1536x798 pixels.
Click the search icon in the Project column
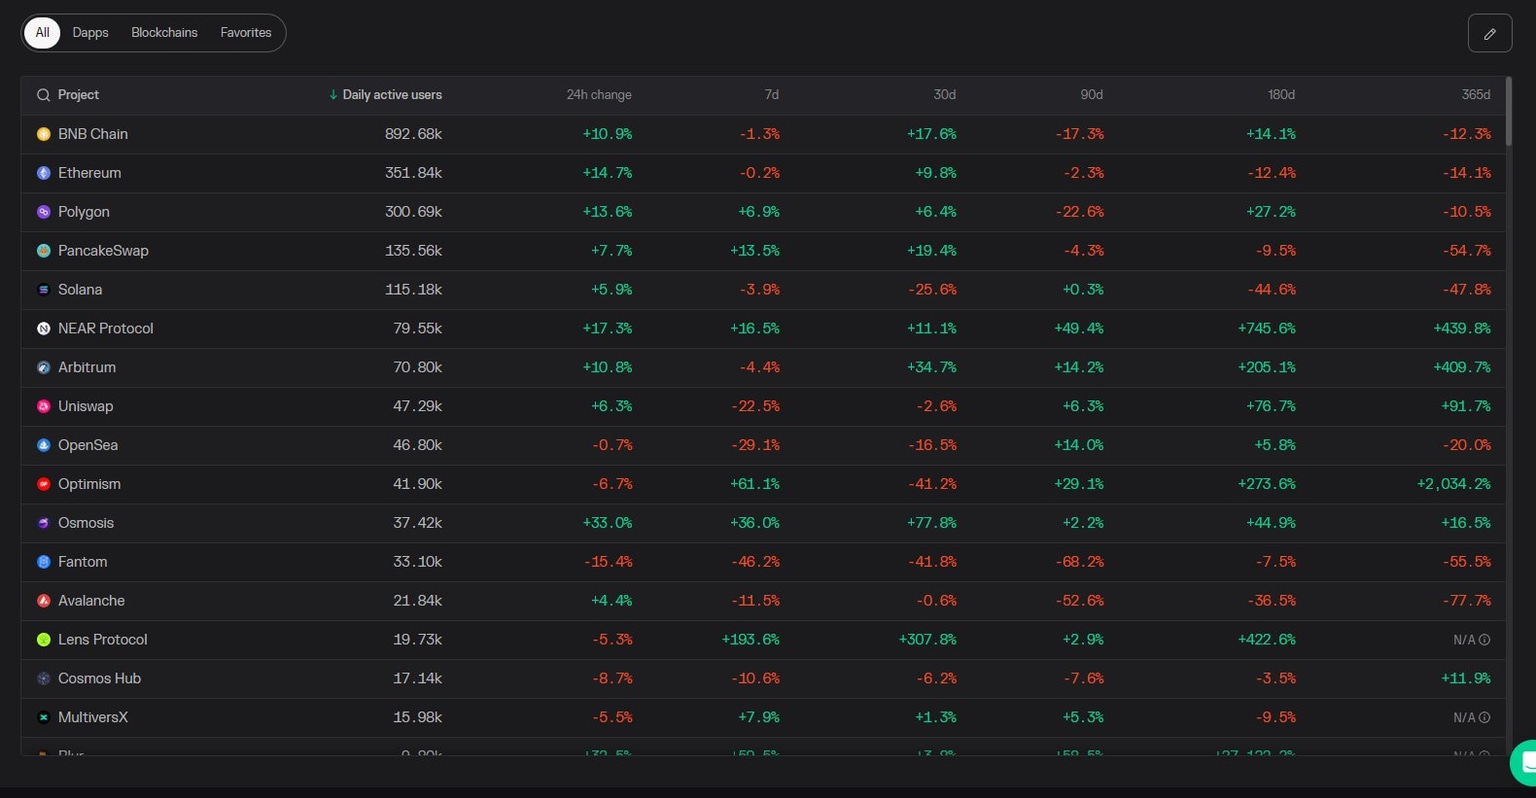tap(43, 94)
